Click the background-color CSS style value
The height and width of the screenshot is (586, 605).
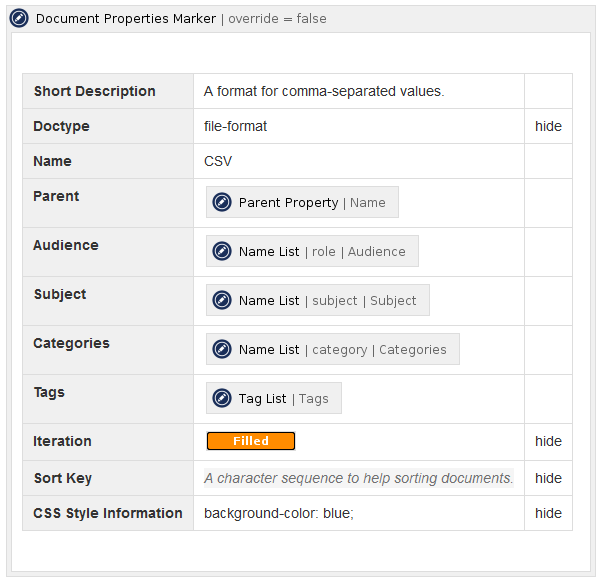click(x=279, y=513)
